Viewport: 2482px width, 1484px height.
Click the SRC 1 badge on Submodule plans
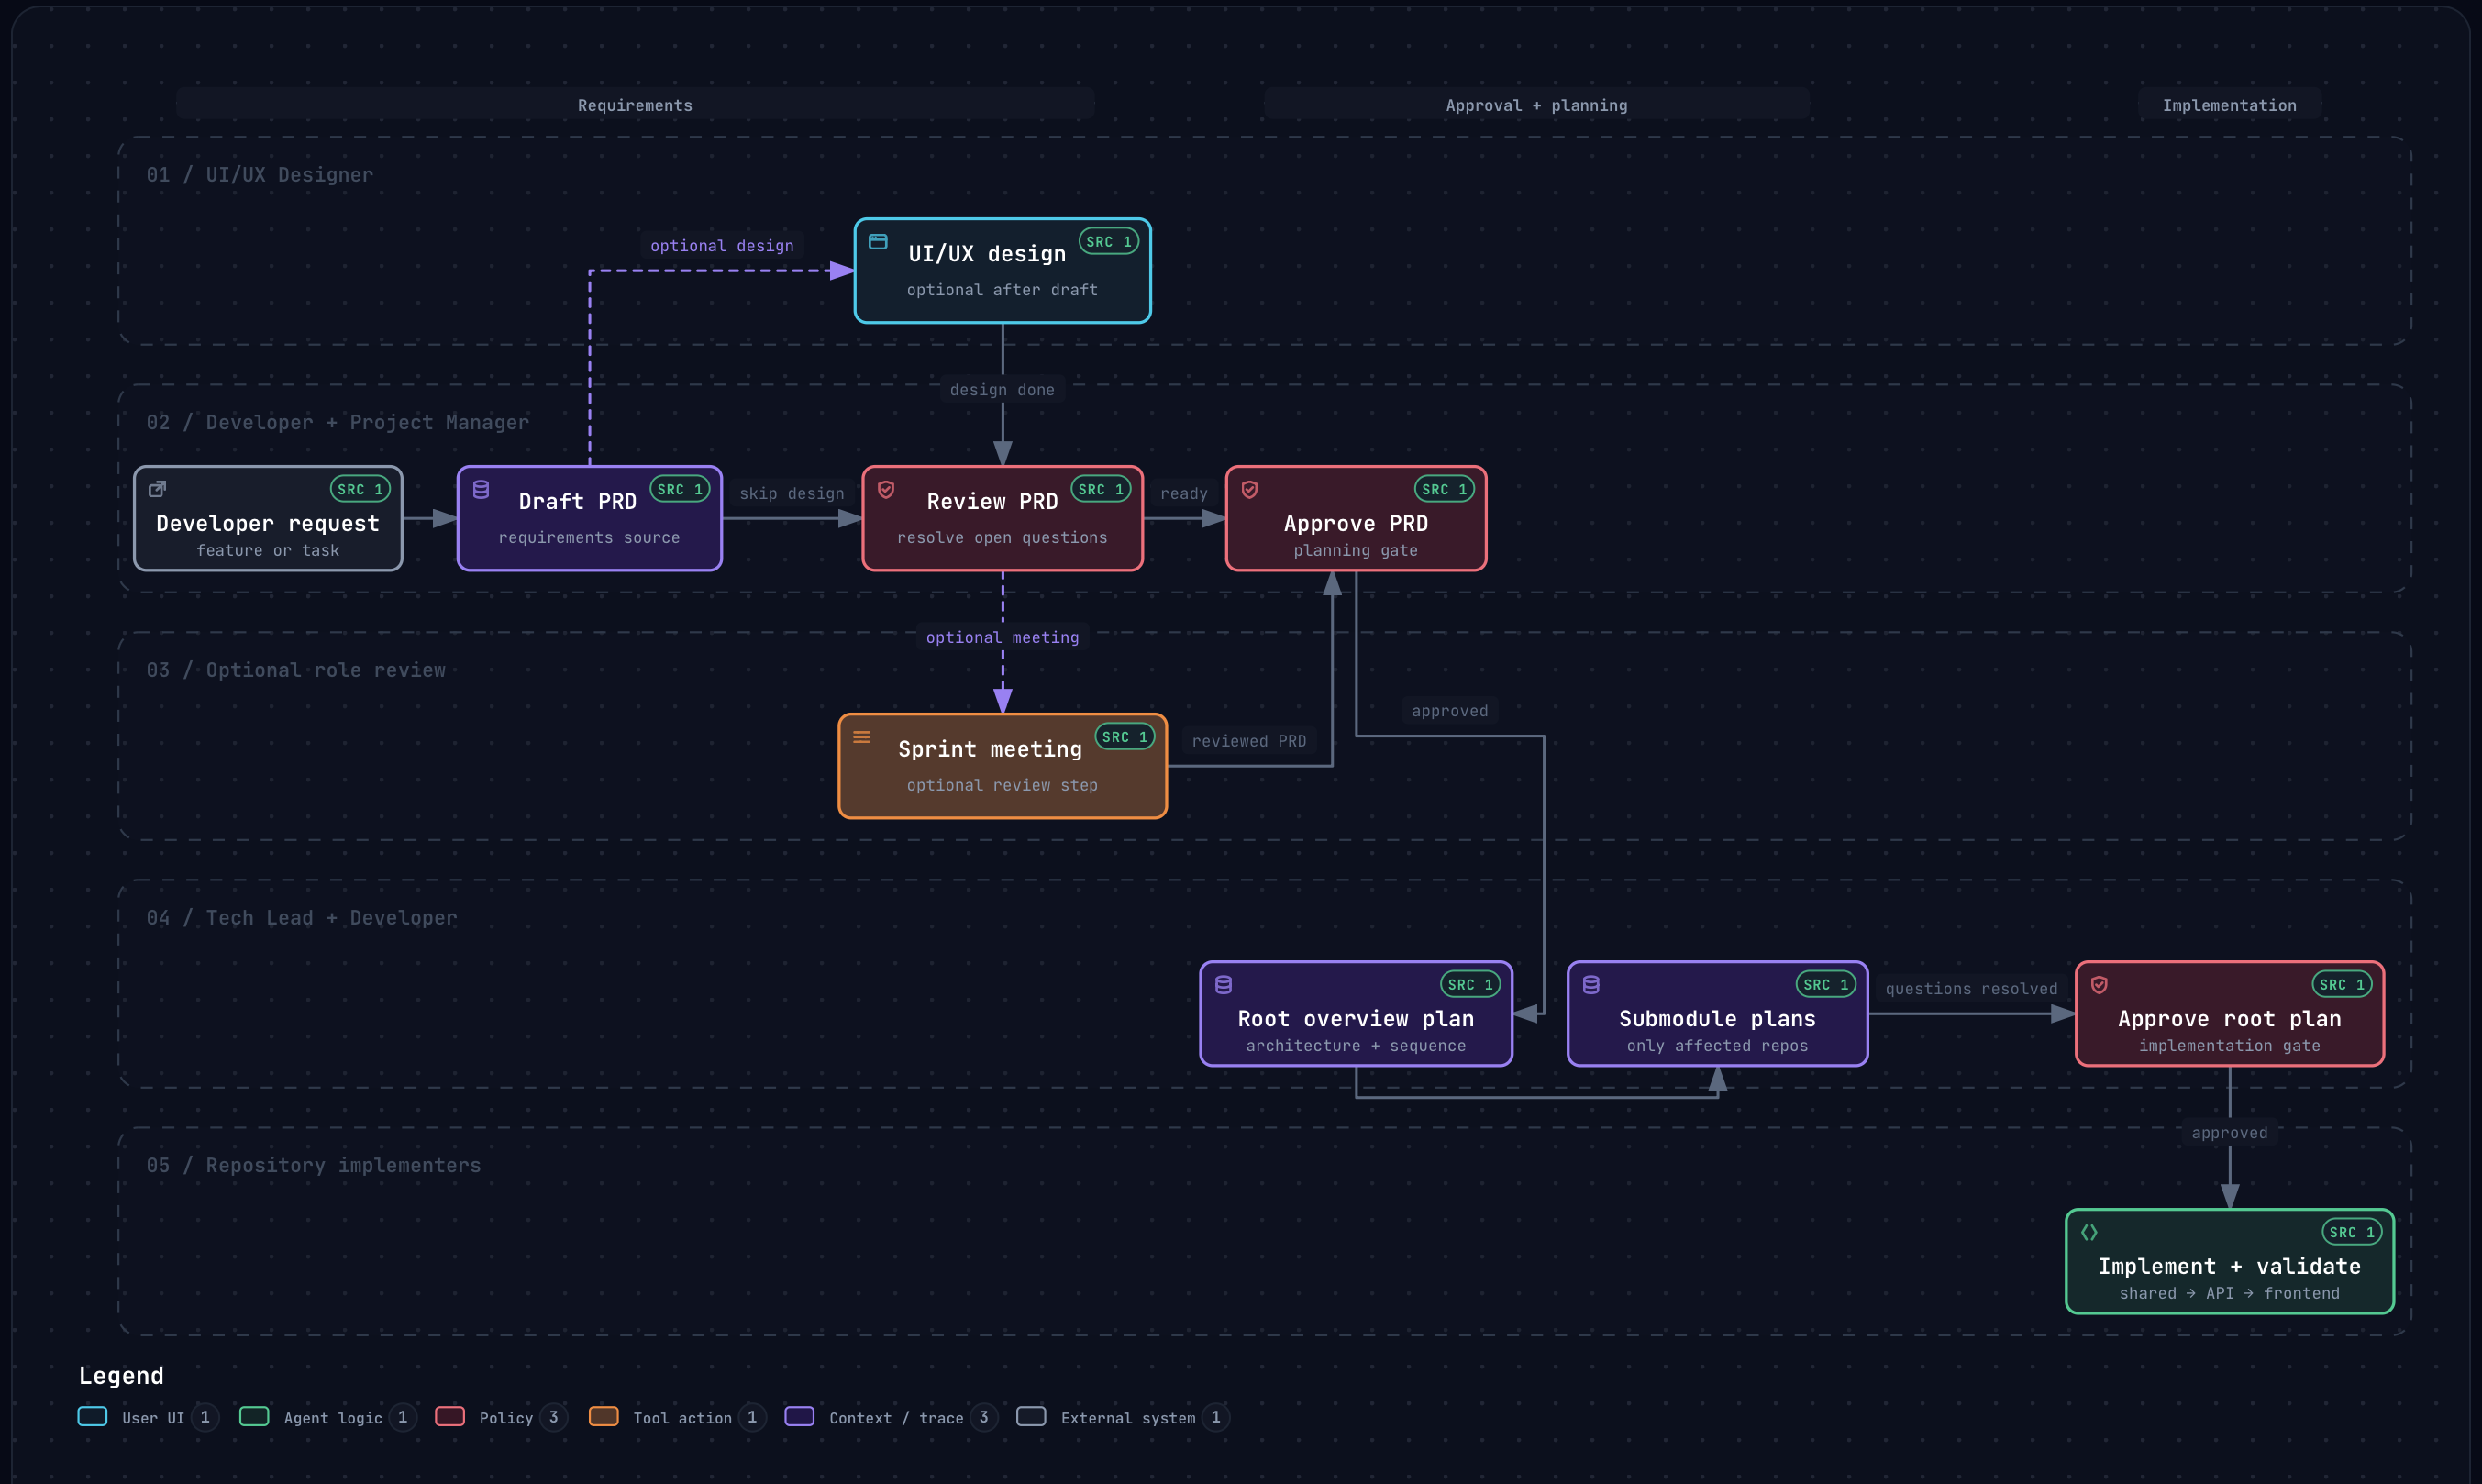1826,985
